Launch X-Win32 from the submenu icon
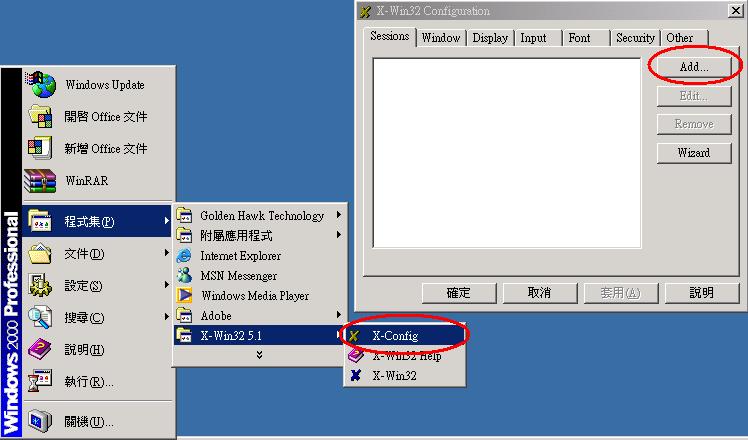This screenshot has height=440, width=748. point(354,376)
